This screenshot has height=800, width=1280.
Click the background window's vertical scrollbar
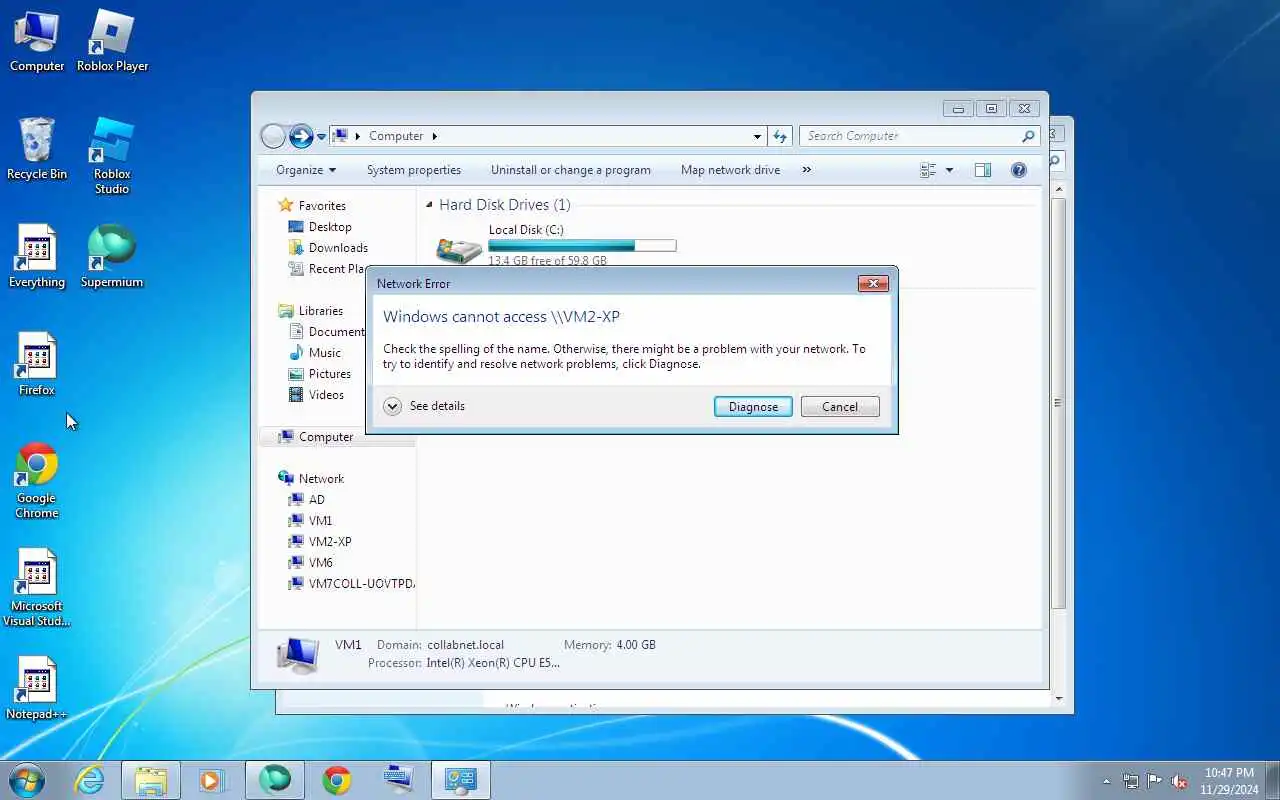[1059, 403]
